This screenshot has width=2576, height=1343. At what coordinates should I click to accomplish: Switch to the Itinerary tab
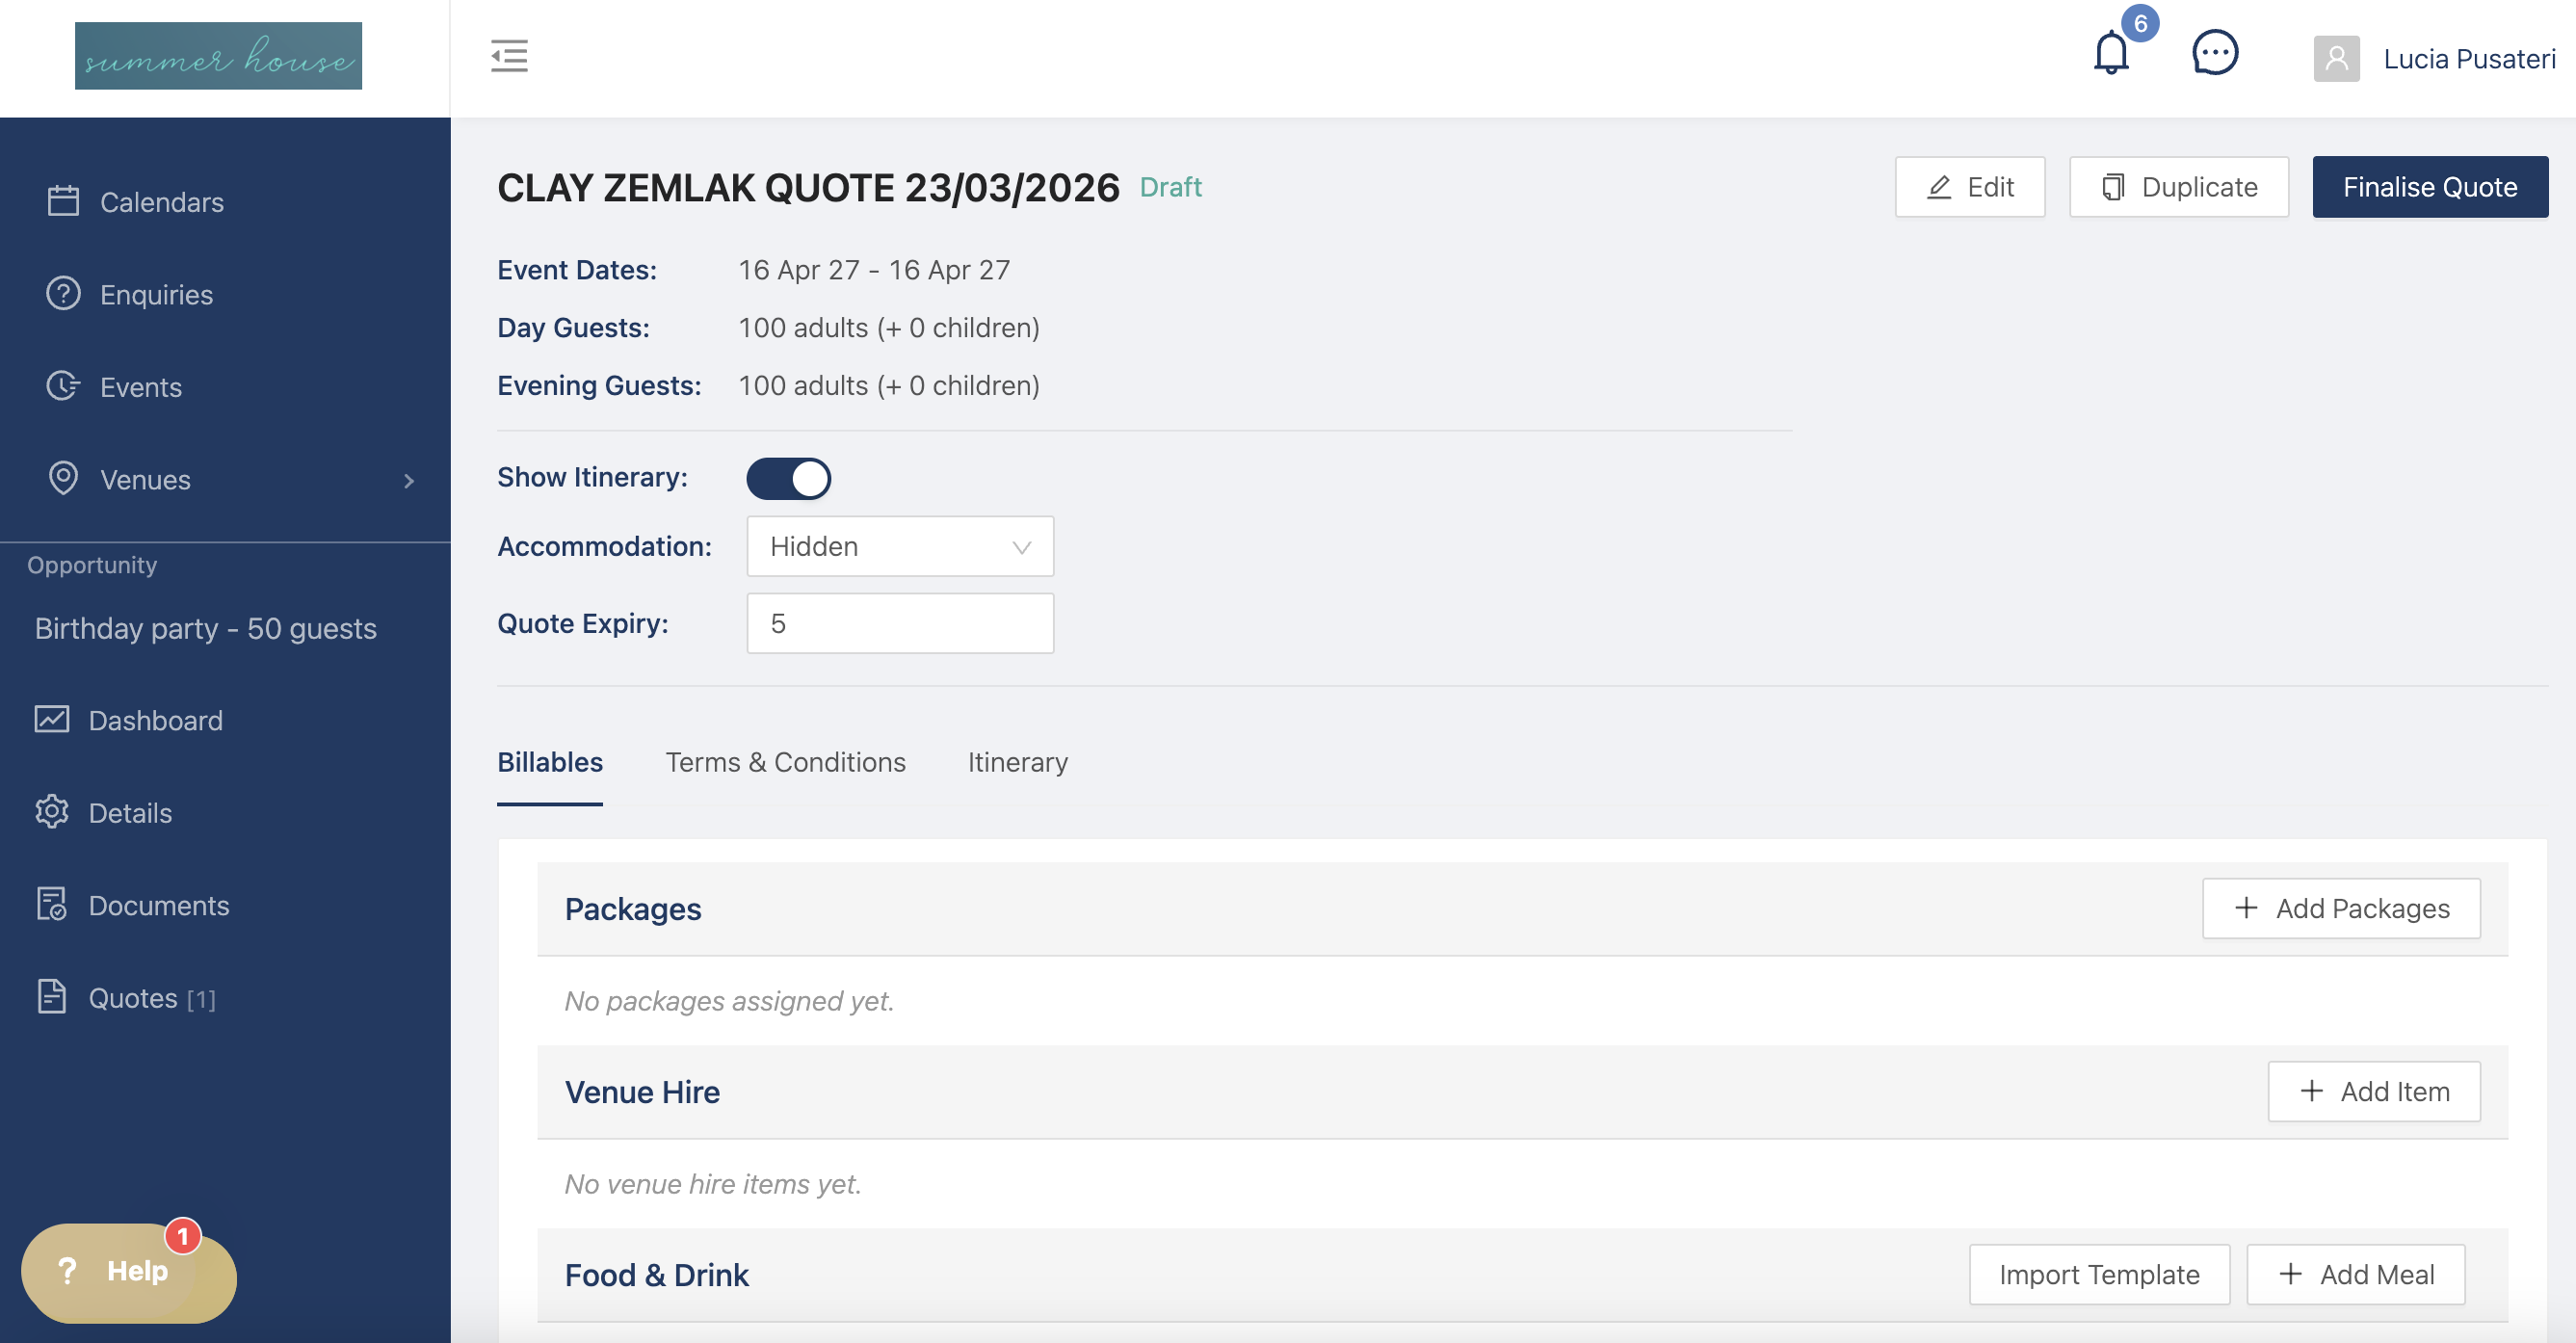(x=1017, y=762)
